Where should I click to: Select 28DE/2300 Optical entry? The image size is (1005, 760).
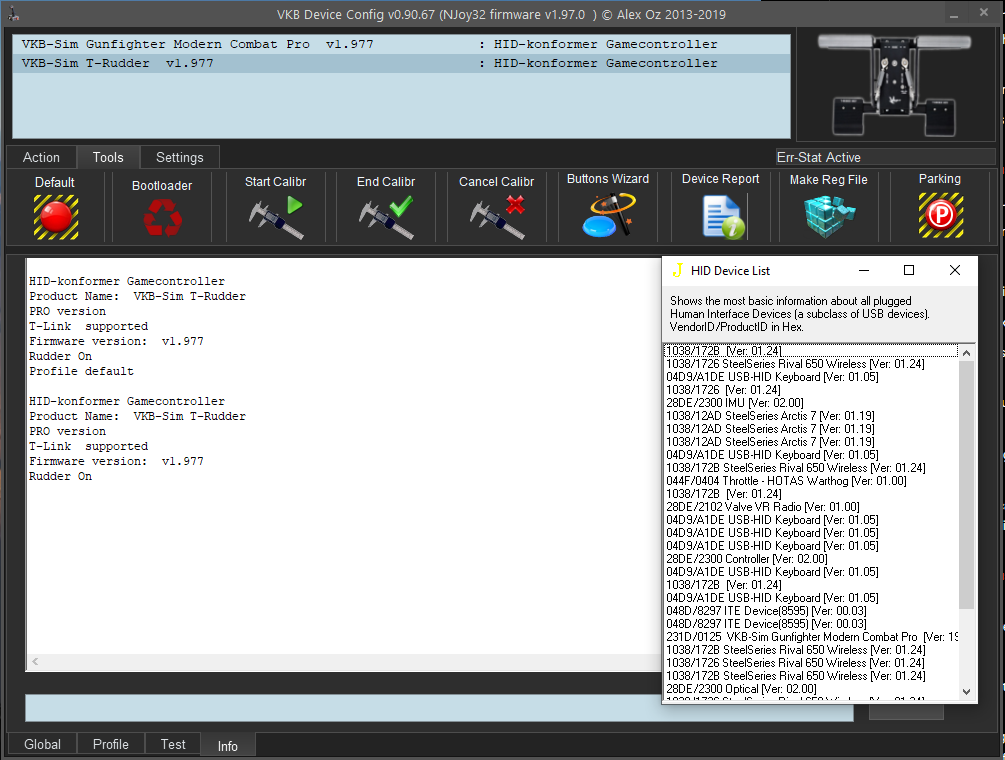[x=811, y=688]
